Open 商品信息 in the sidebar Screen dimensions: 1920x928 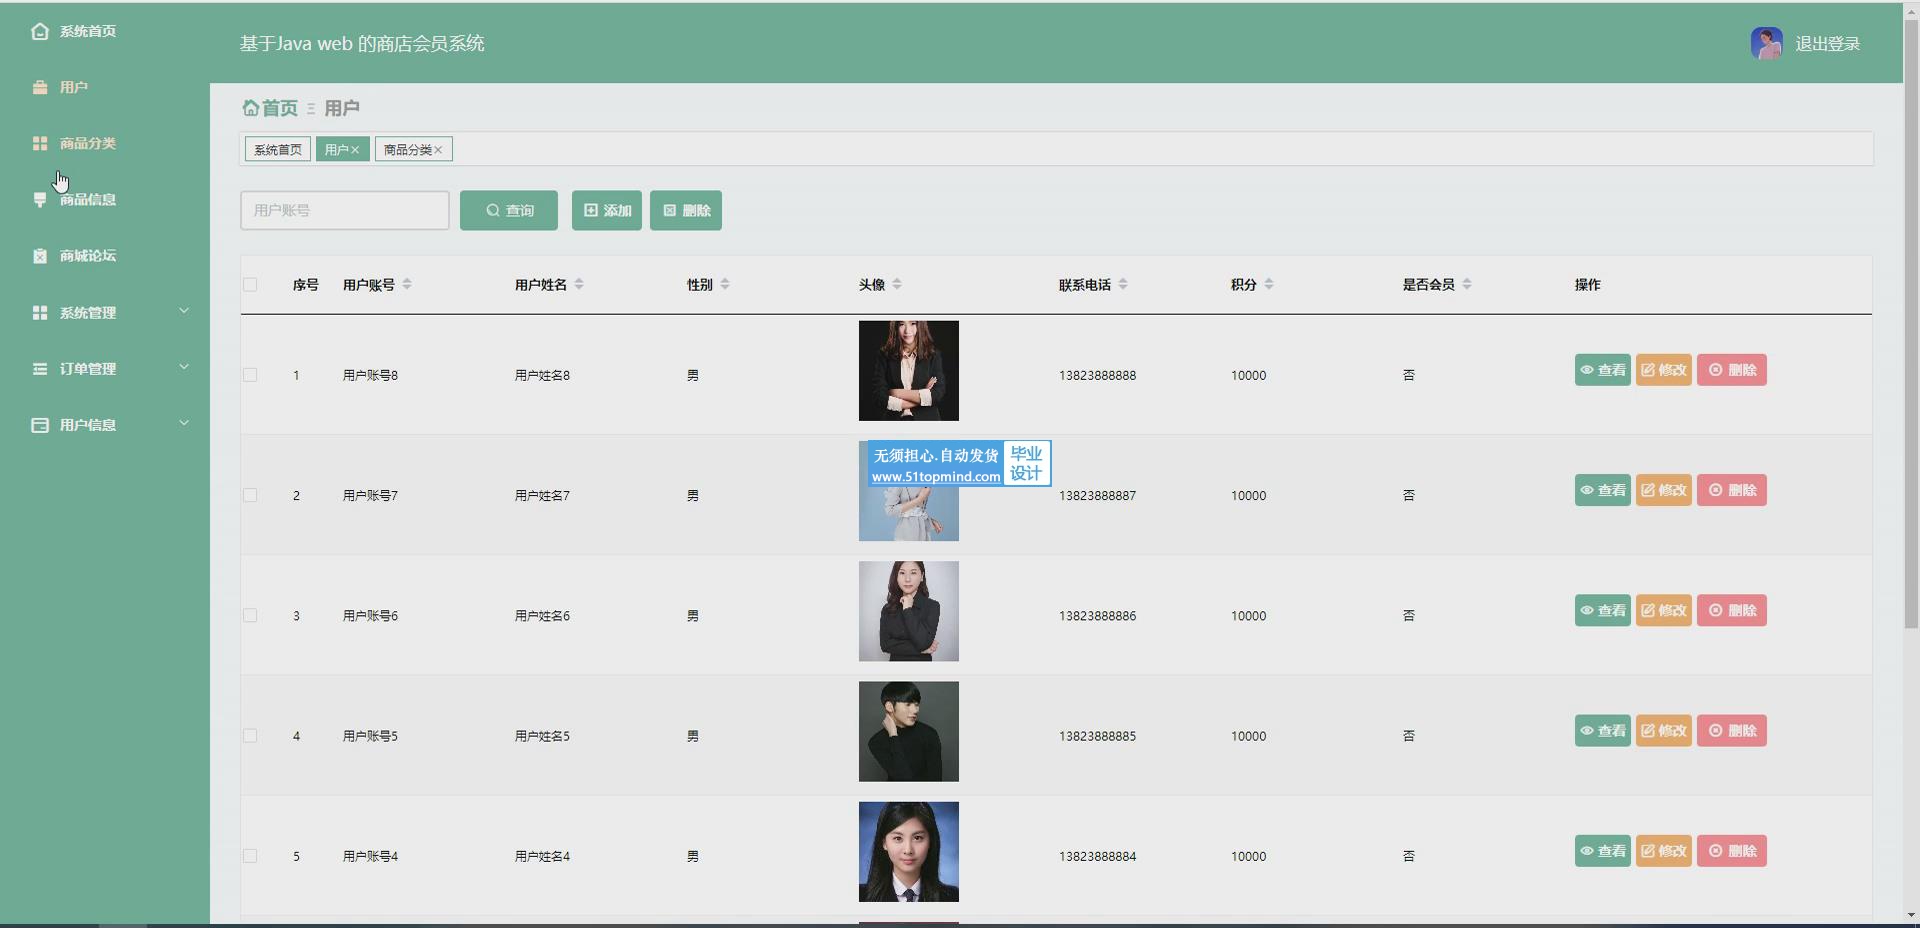88,199
